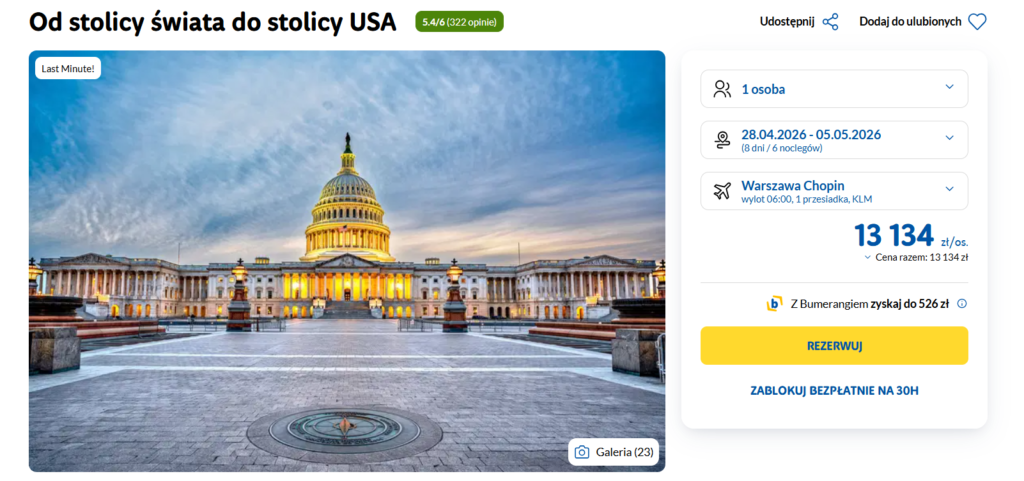Screen dimensions: 1024x481
Task: Click the heart favorites icon
Action: click(977, 21)
